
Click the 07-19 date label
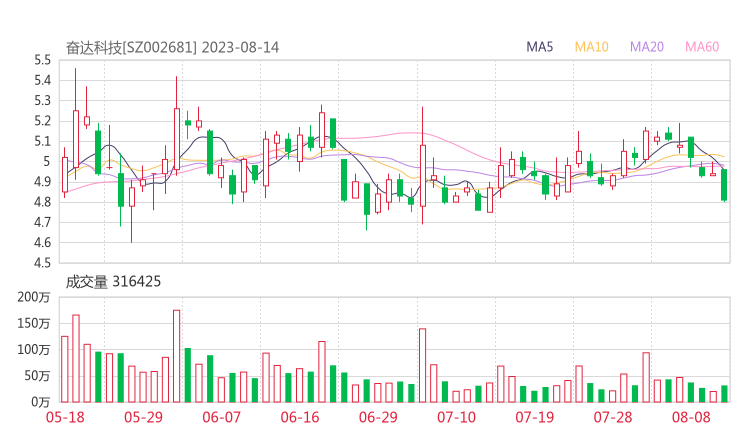[534, 417]
